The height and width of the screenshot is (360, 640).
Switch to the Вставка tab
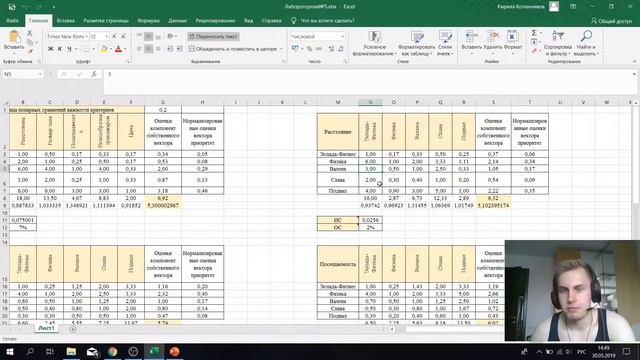(x=65, y=20)
